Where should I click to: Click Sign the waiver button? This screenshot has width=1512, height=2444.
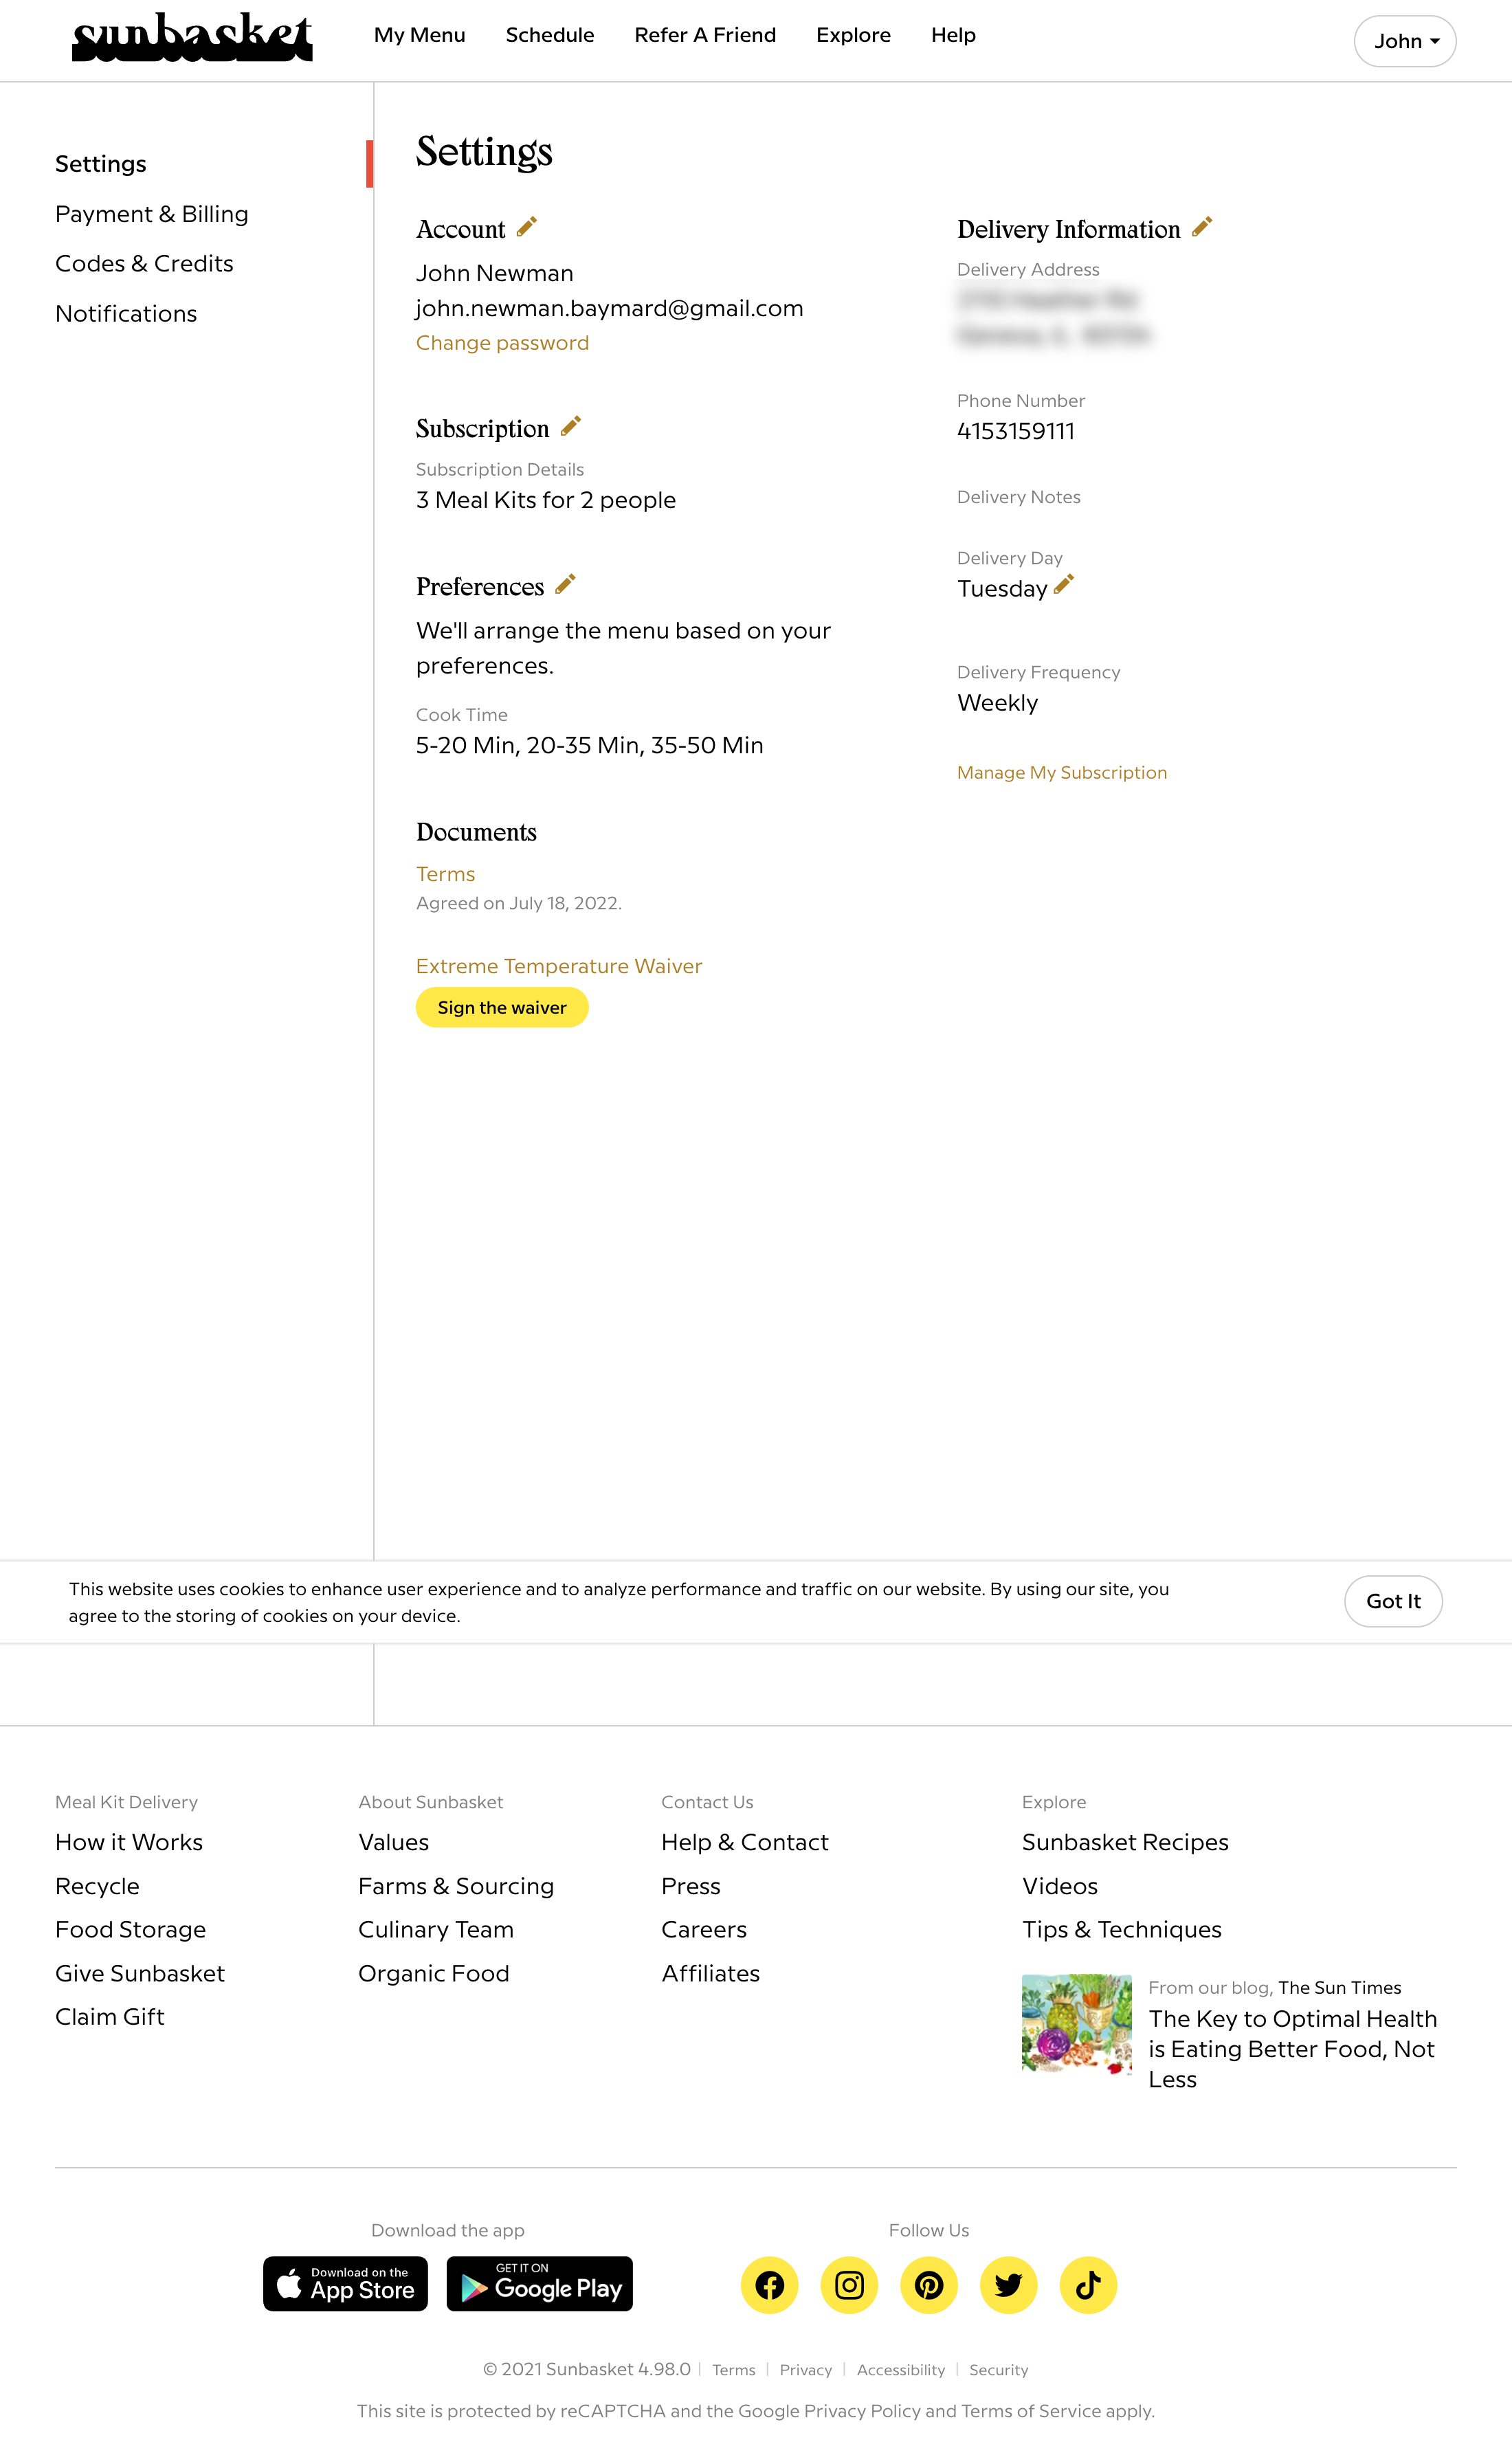[501, 1007]
